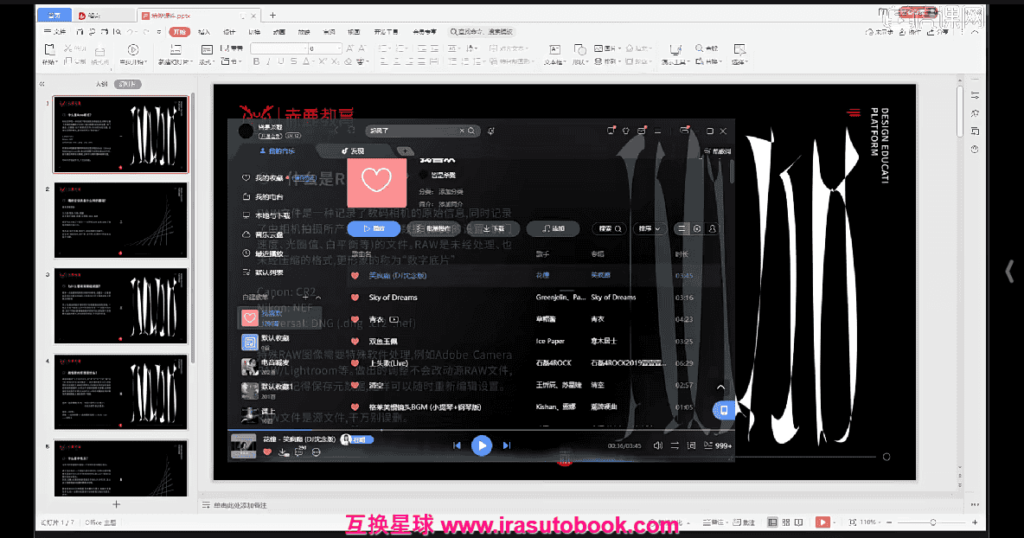Screen dimensions: 1024x538
Task: Click the player user avatar
Action: pyautogui.click(x=246, y=131)
